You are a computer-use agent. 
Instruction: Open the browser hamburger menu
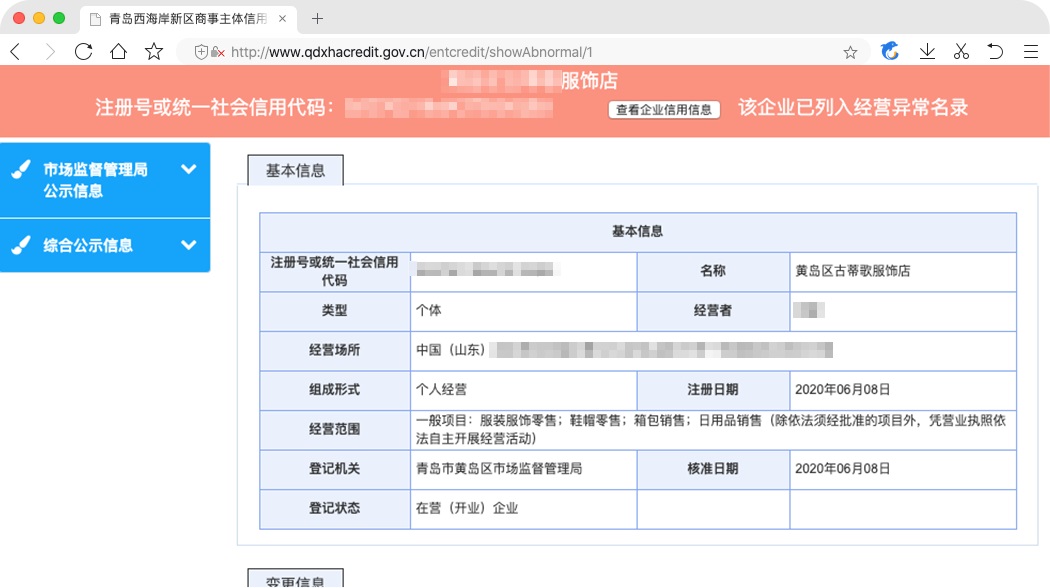(x=1030, y=52)
